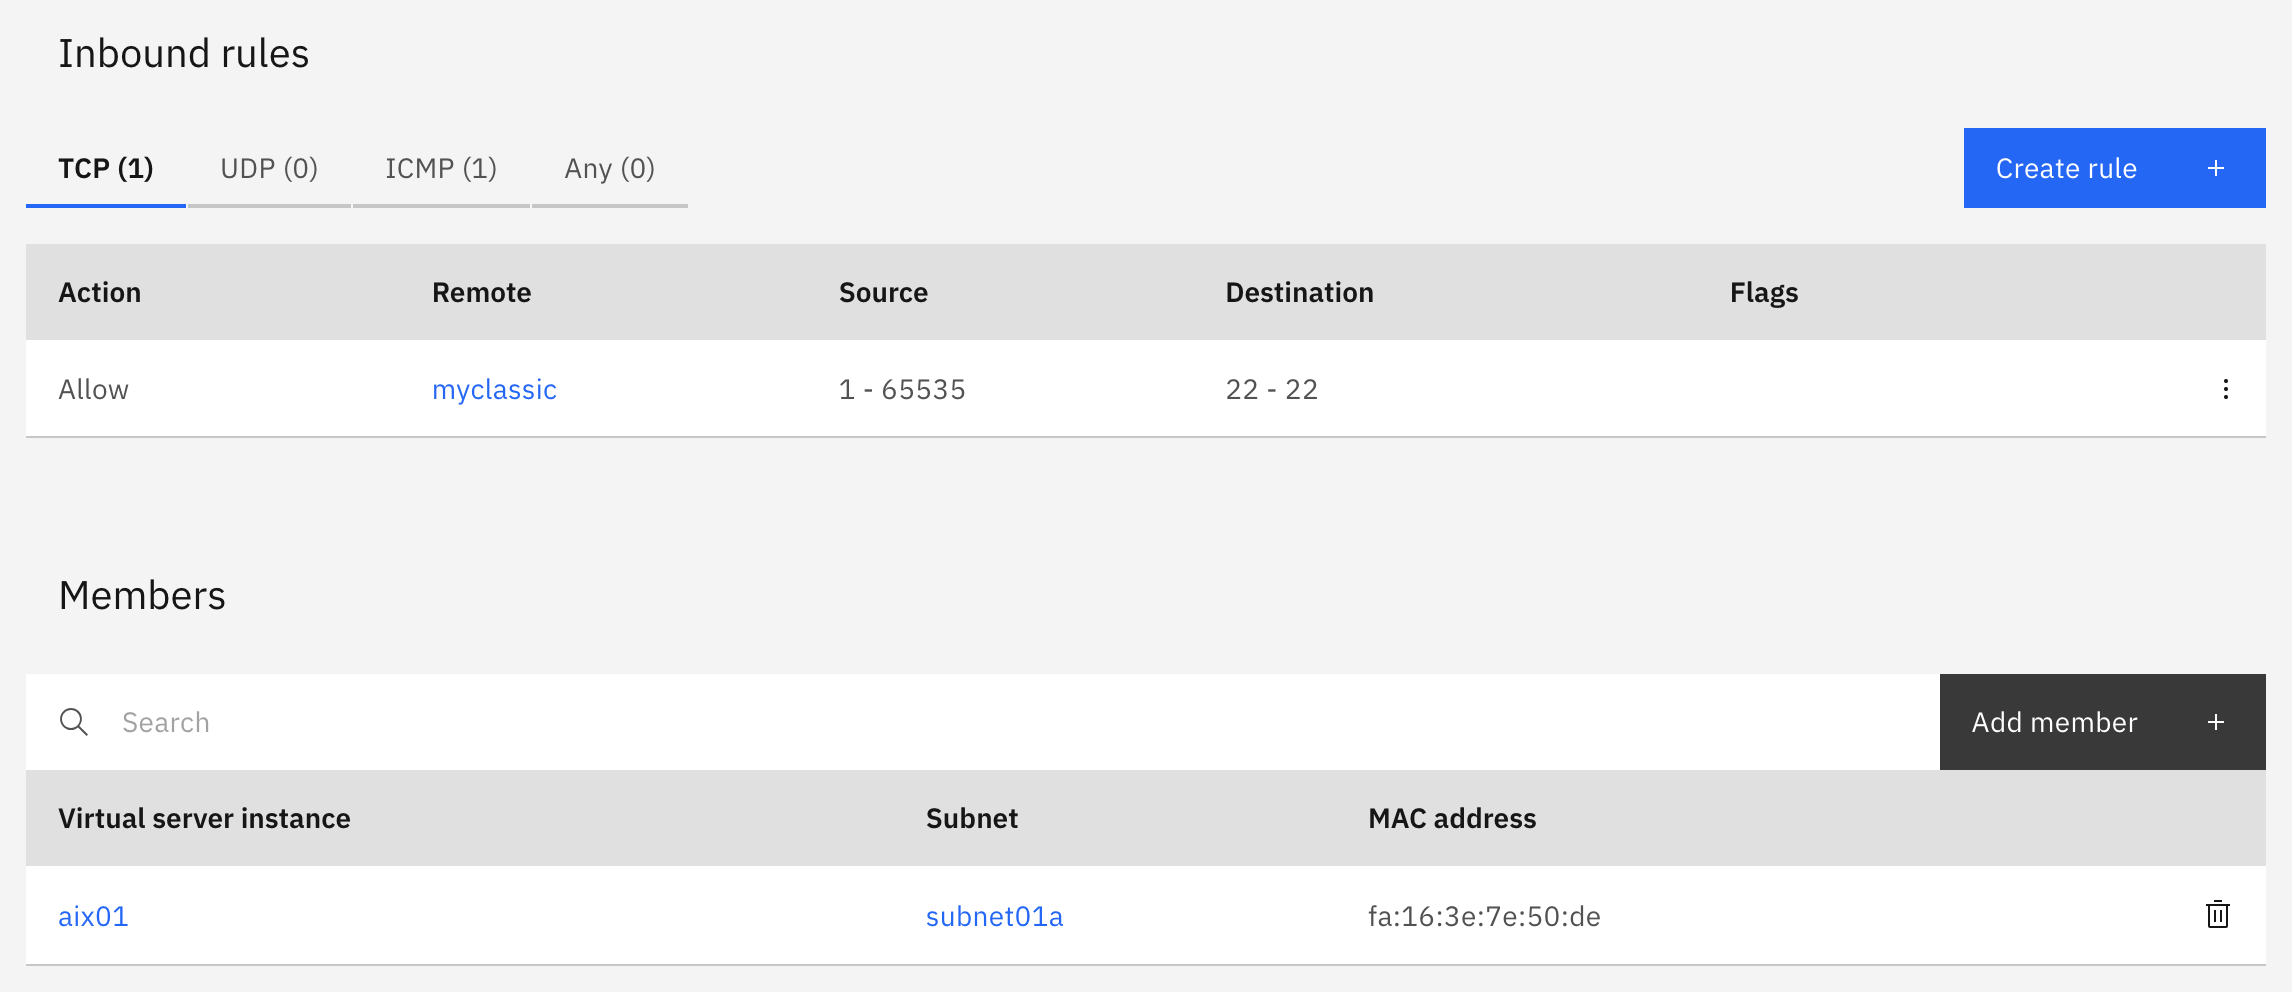Click plus icon on Create rule button
This screenshot has width=2292, height=992.
[2215, 168]
